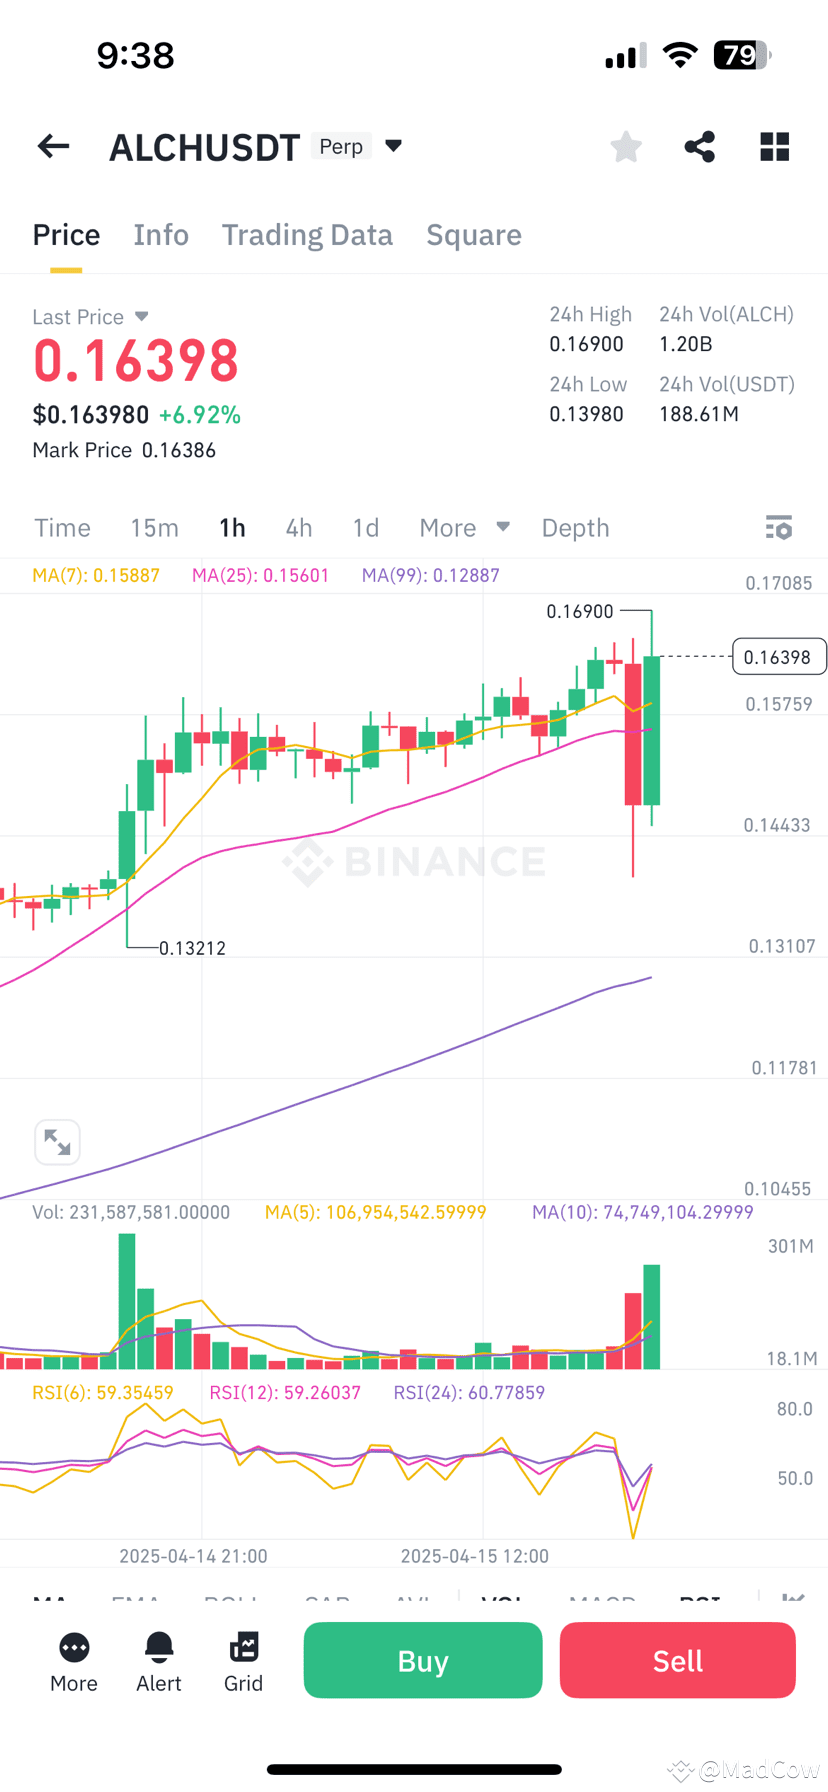Switch to the Trading Data tab
Image resolution: width=828 pixels, height=1792 pixels.
[307, 234]
